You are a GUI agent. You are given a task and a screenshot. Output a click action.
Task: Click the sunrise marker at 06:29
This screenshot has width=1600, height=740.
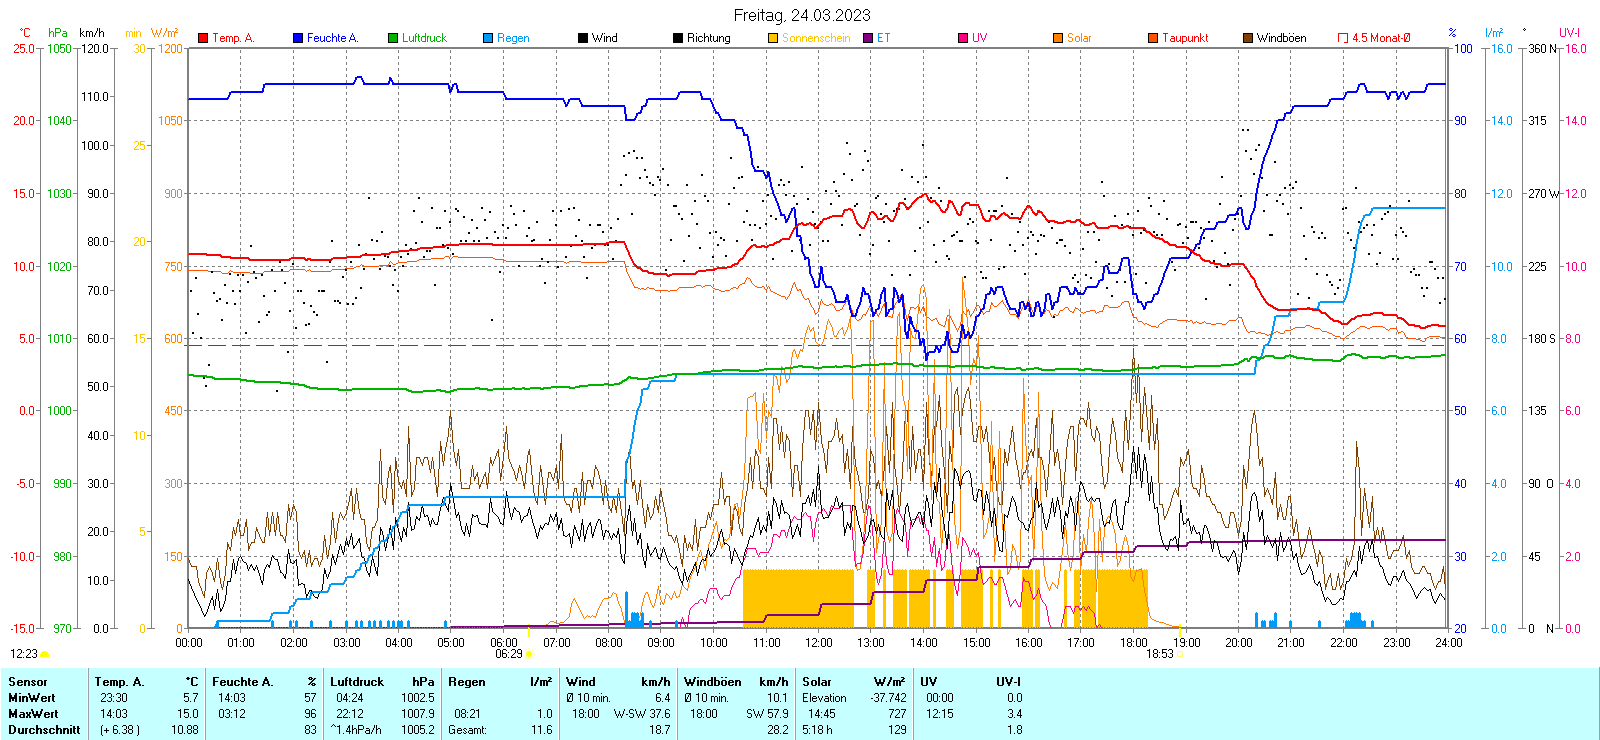(x=529, y=654)
